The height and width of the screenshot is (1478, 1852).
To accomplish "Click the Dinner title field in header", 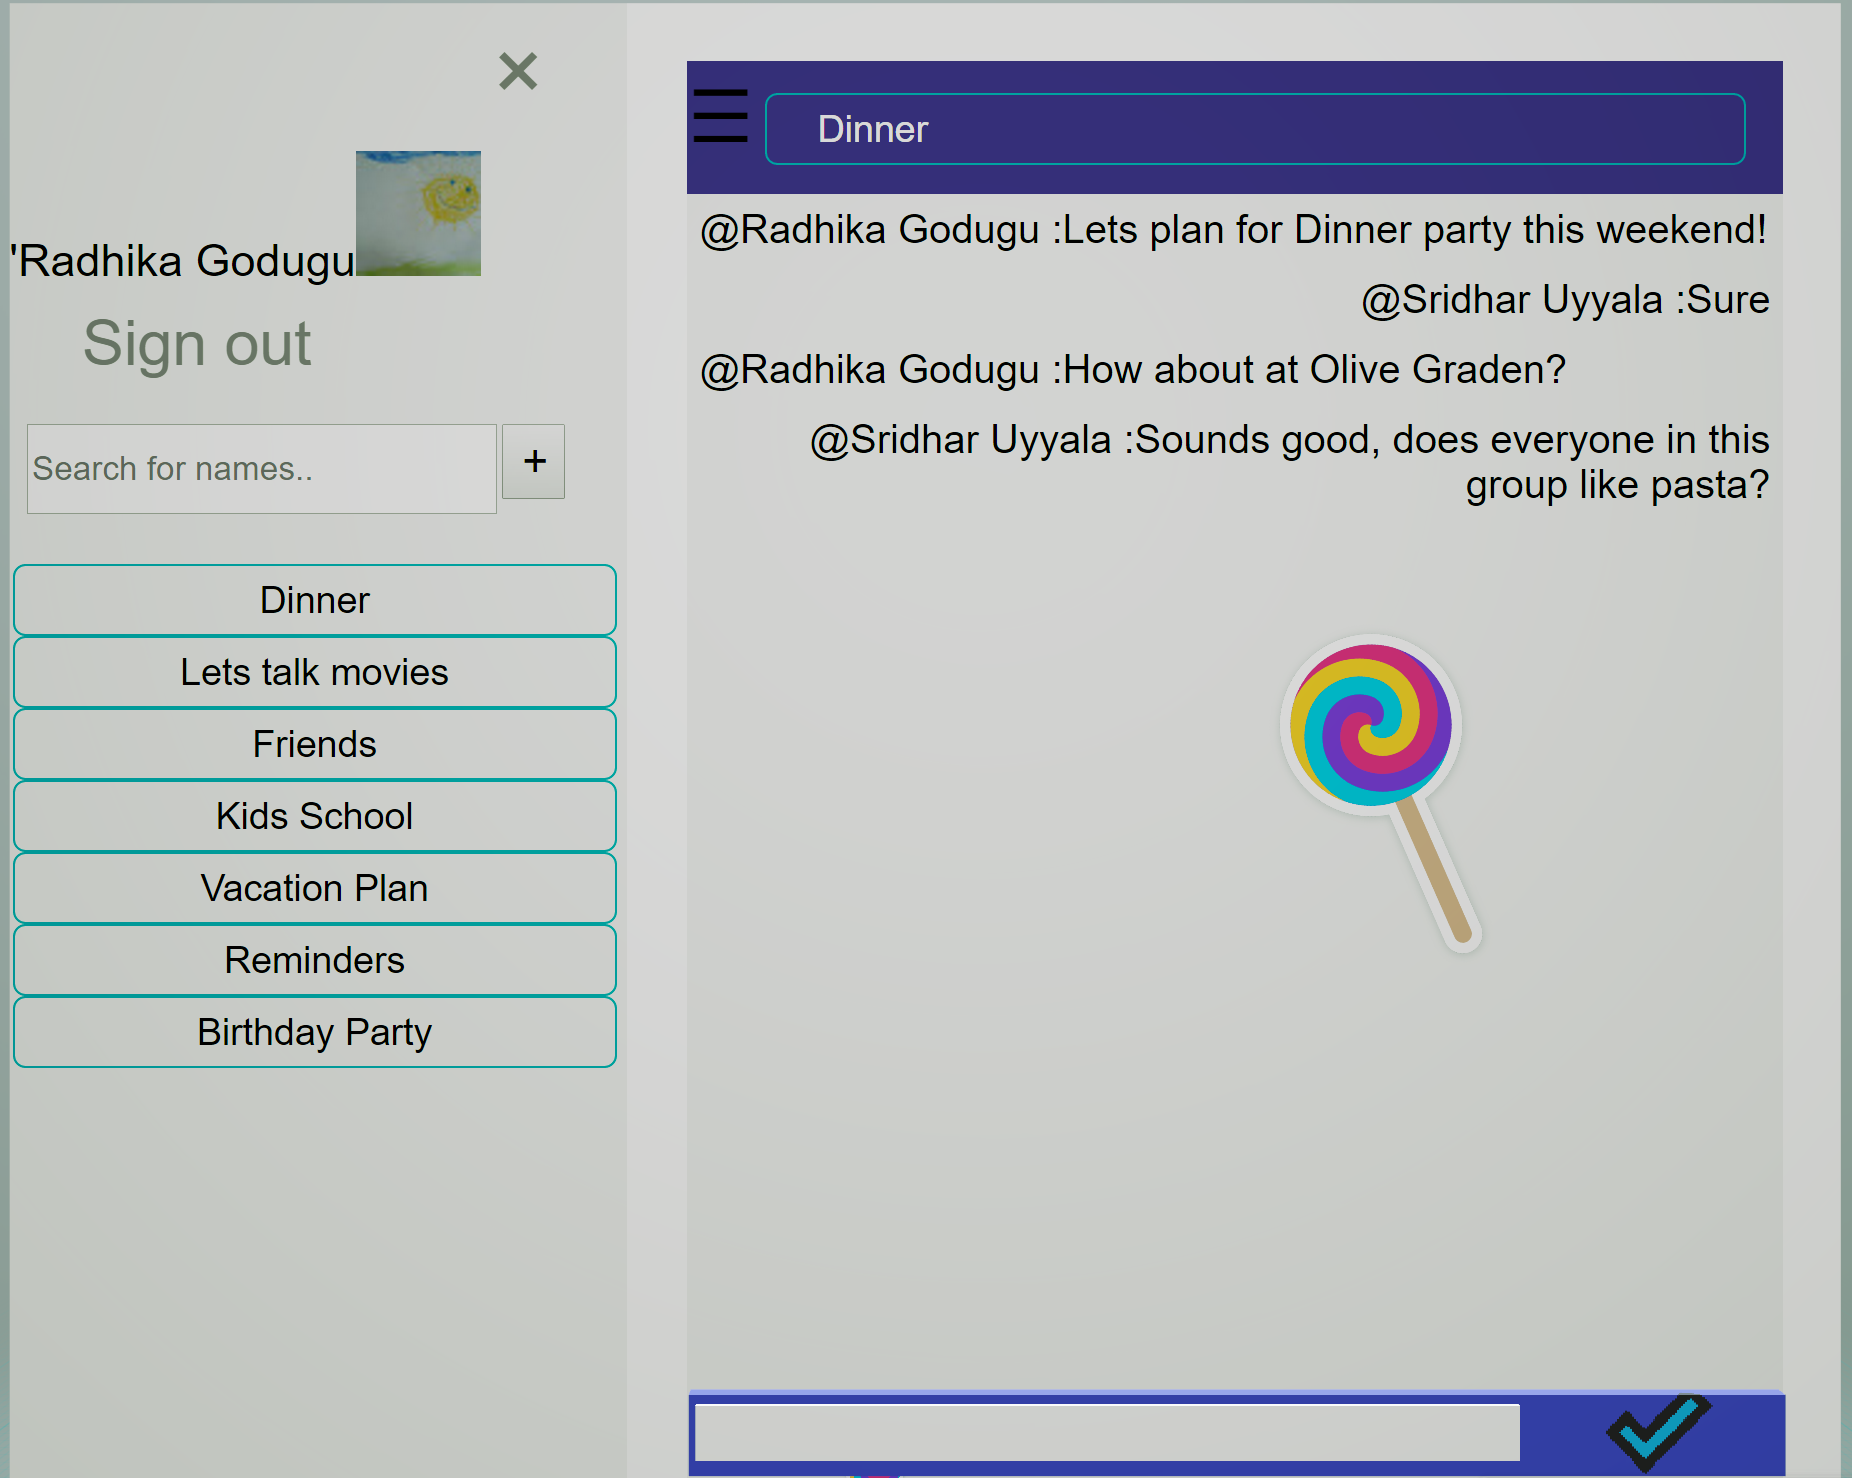I will point(1254,129).
